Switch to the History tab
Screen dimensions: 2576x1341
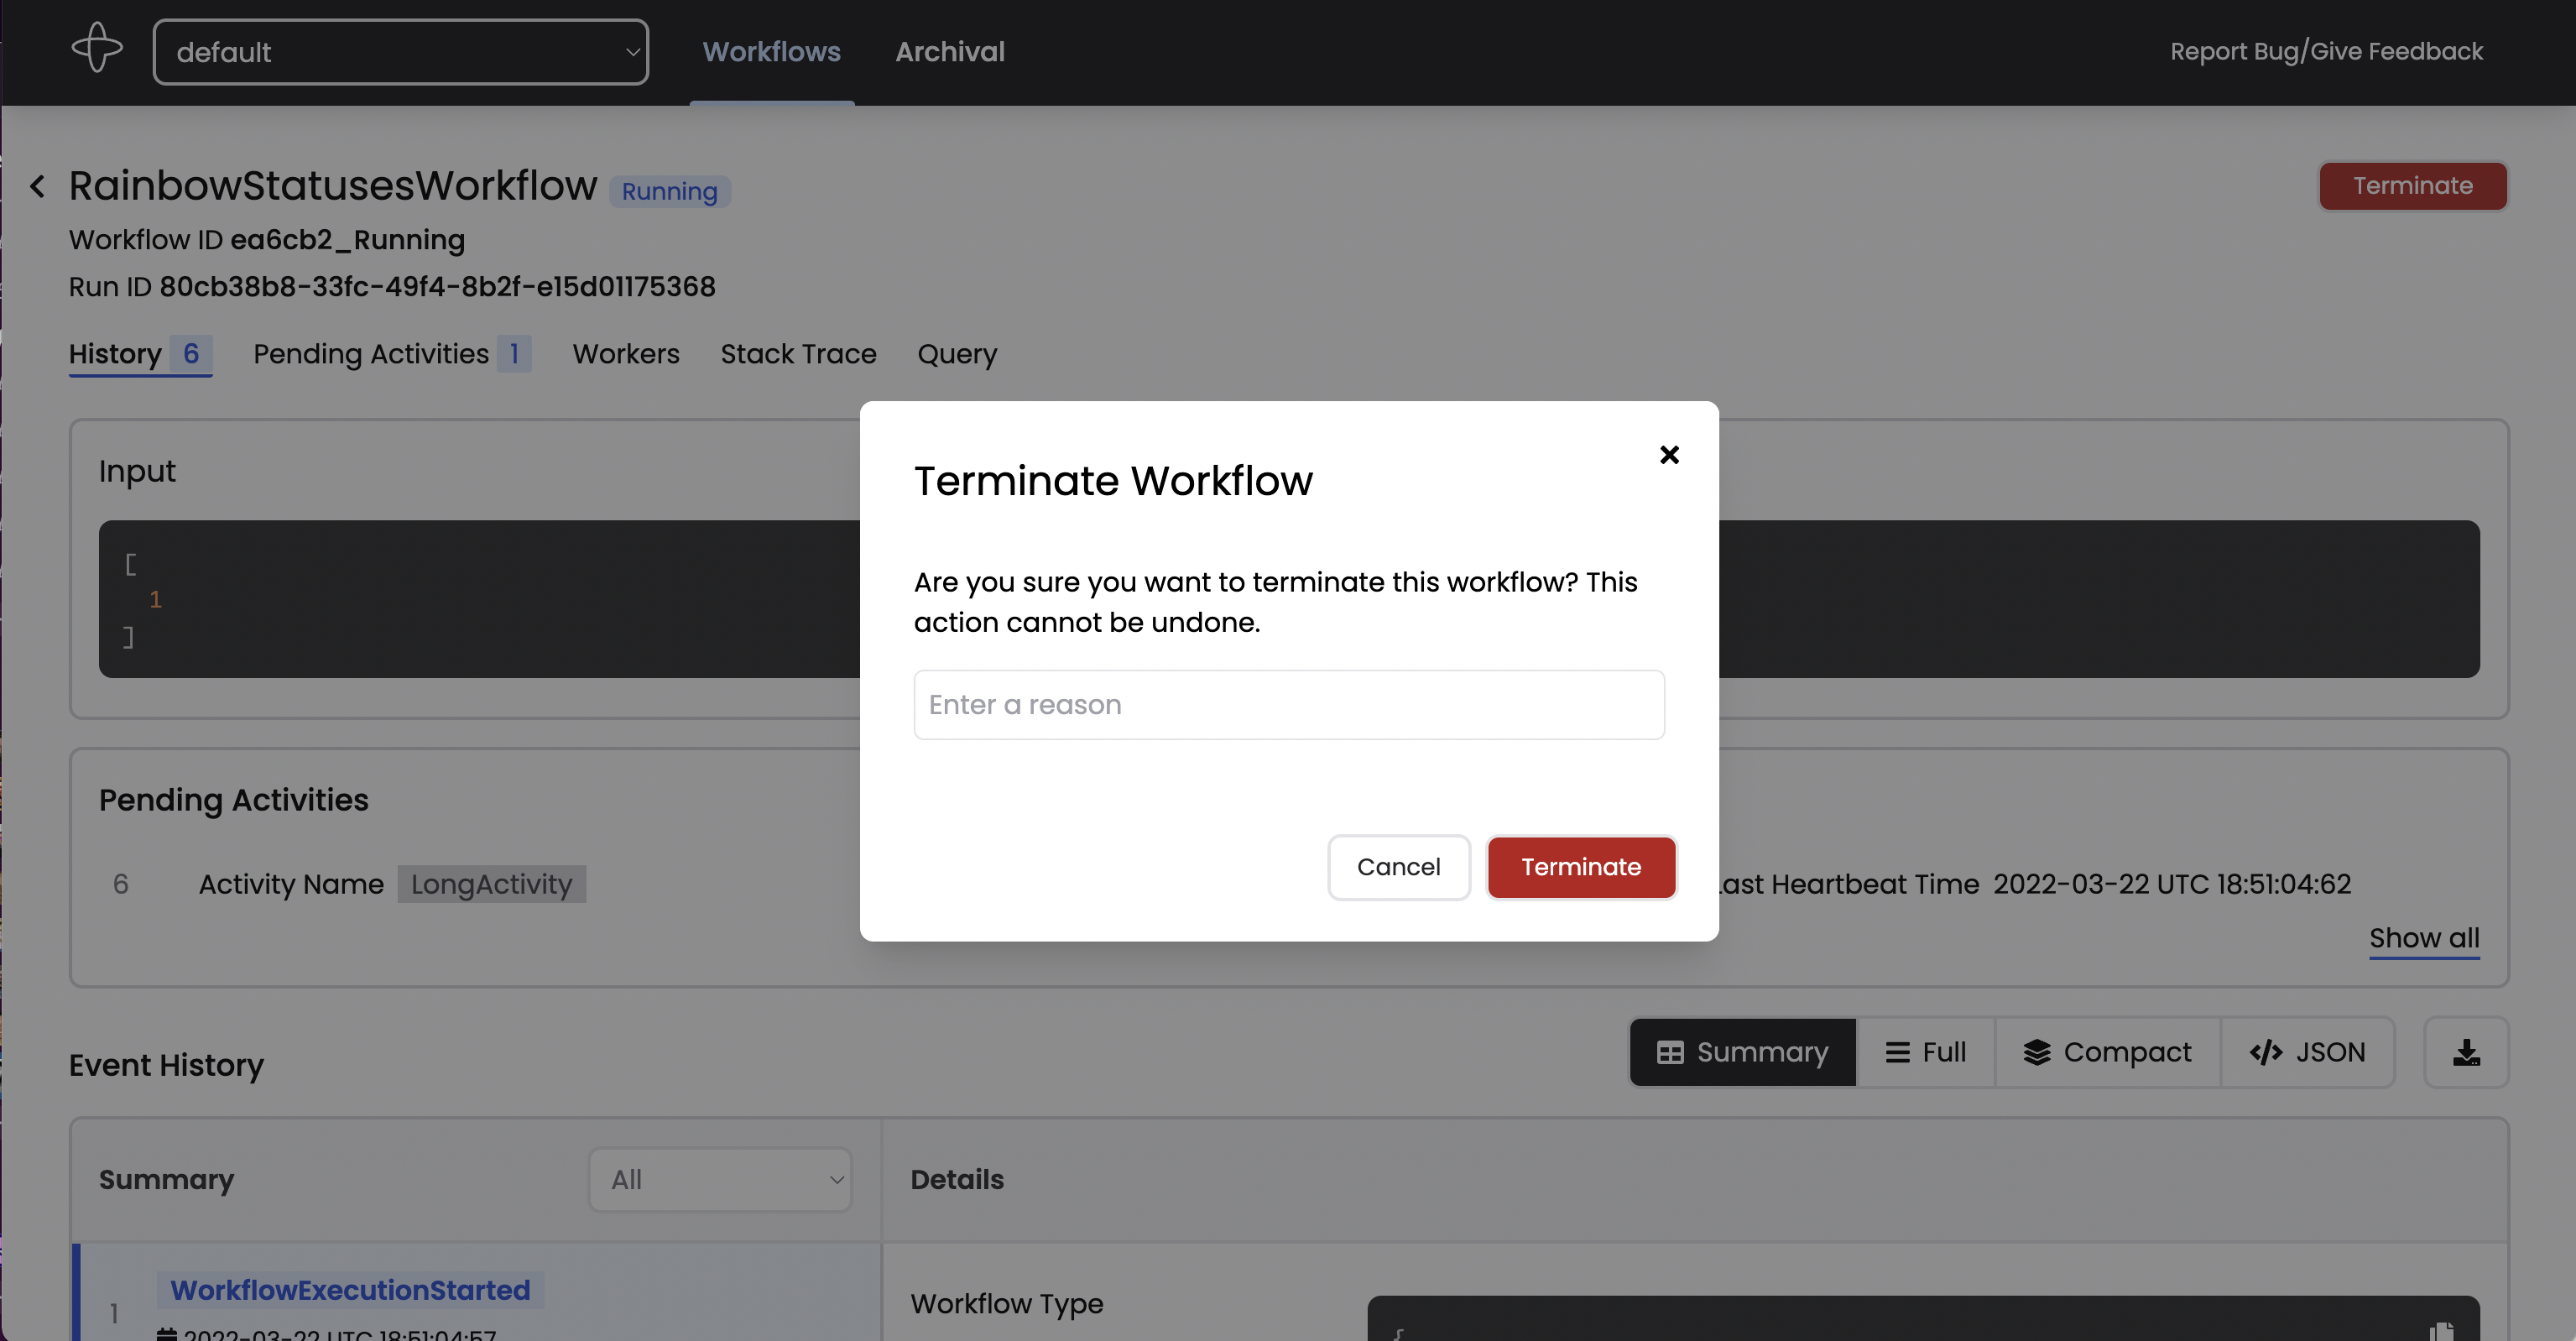point(140,354)
